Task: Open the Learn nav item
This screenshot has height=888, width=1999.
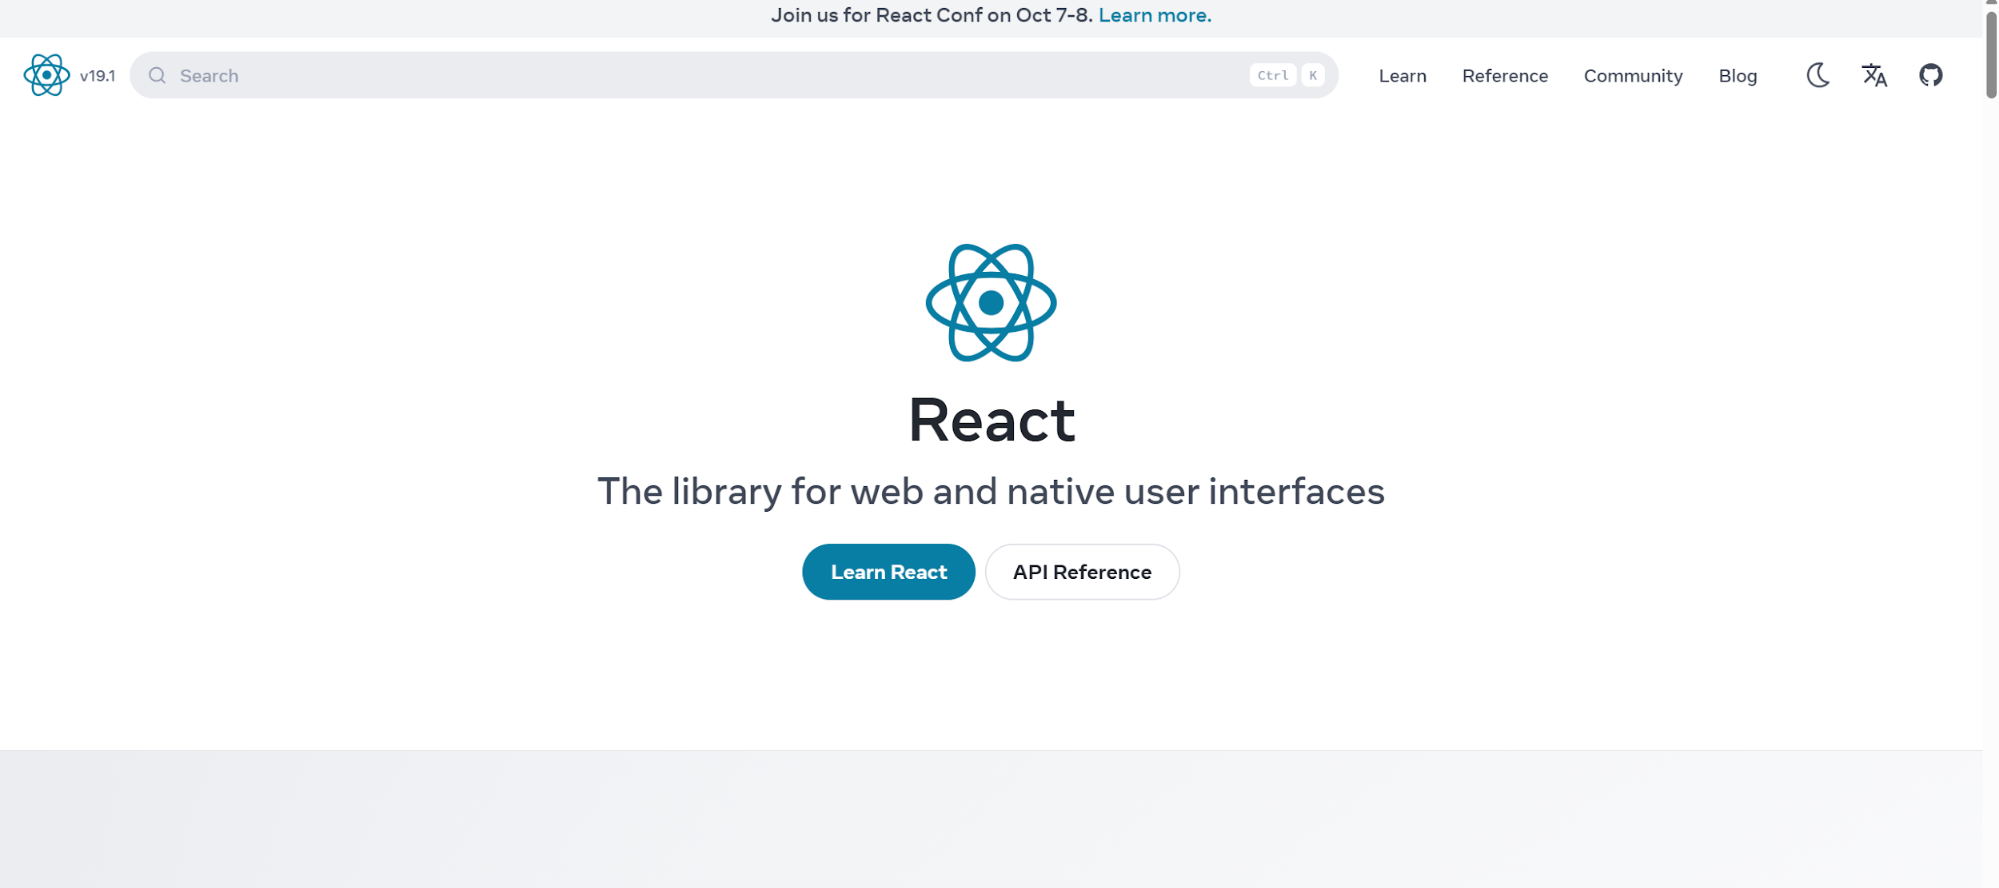Action: [1402, 76]
